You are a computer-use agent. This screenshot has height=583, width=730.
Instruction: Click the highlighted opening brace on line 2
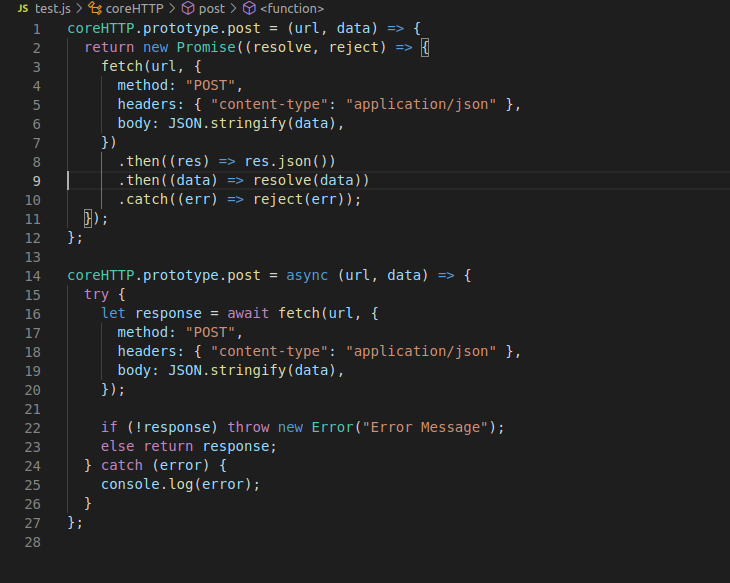[x=425, y=47]
